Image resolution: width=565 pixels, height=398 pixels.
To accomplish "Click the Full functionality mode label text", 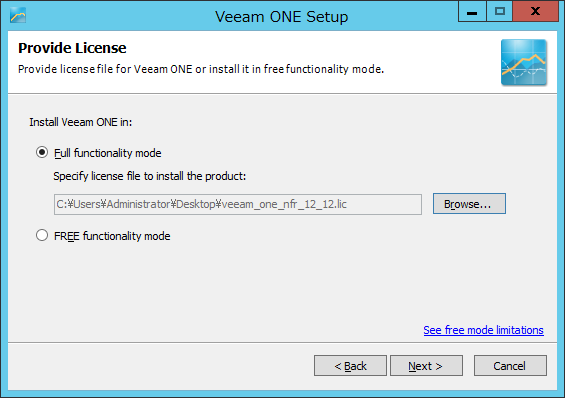I will [107, 153].
